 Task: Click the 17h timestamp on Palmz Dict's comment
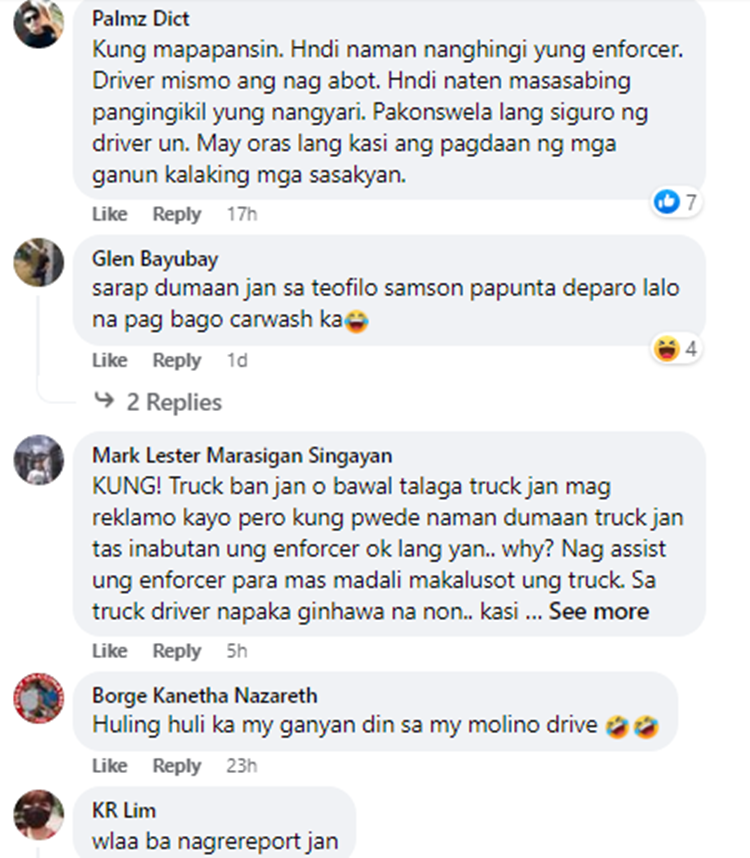242,214
